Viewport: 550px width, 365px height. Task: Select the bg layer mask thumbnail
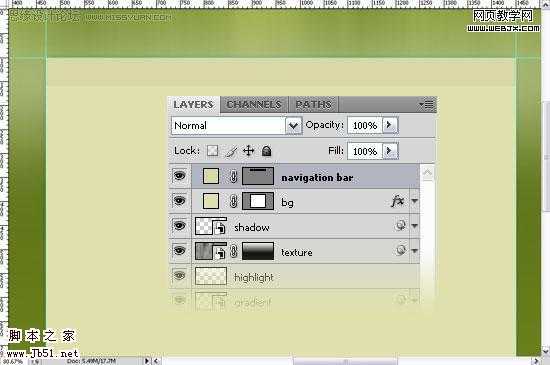[x=258, y=201]
